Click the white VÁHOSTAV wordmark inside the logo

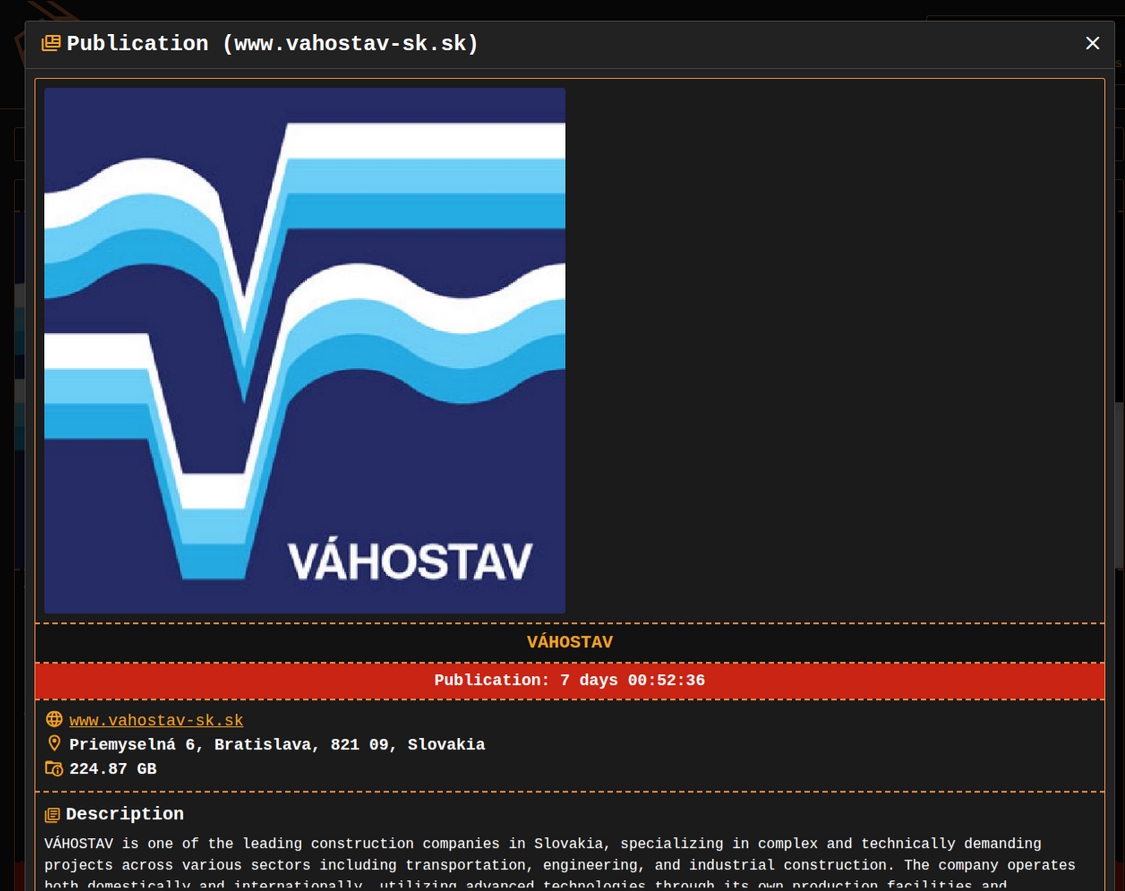click(410, 561)
